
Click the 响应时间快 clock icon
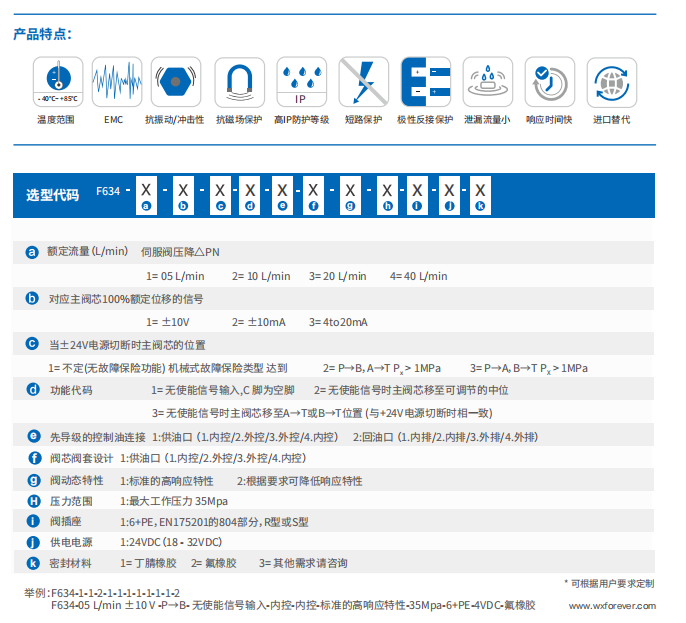548,82
